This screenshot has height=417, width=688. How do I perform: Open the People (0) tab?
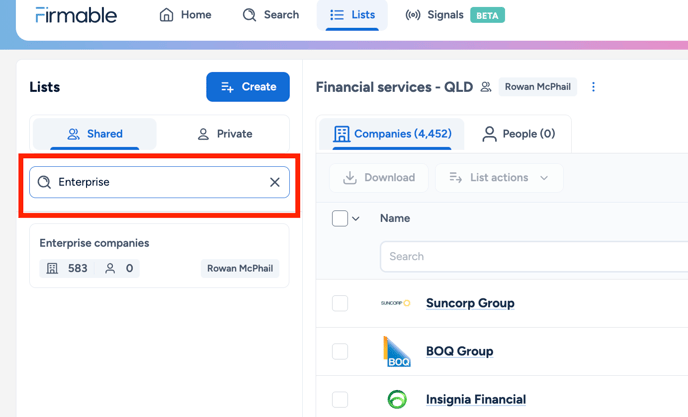click(x=519, y=134)
